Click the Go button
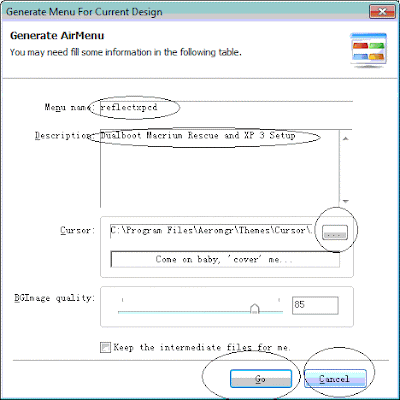400x400 pixels. tap(261, 379)
